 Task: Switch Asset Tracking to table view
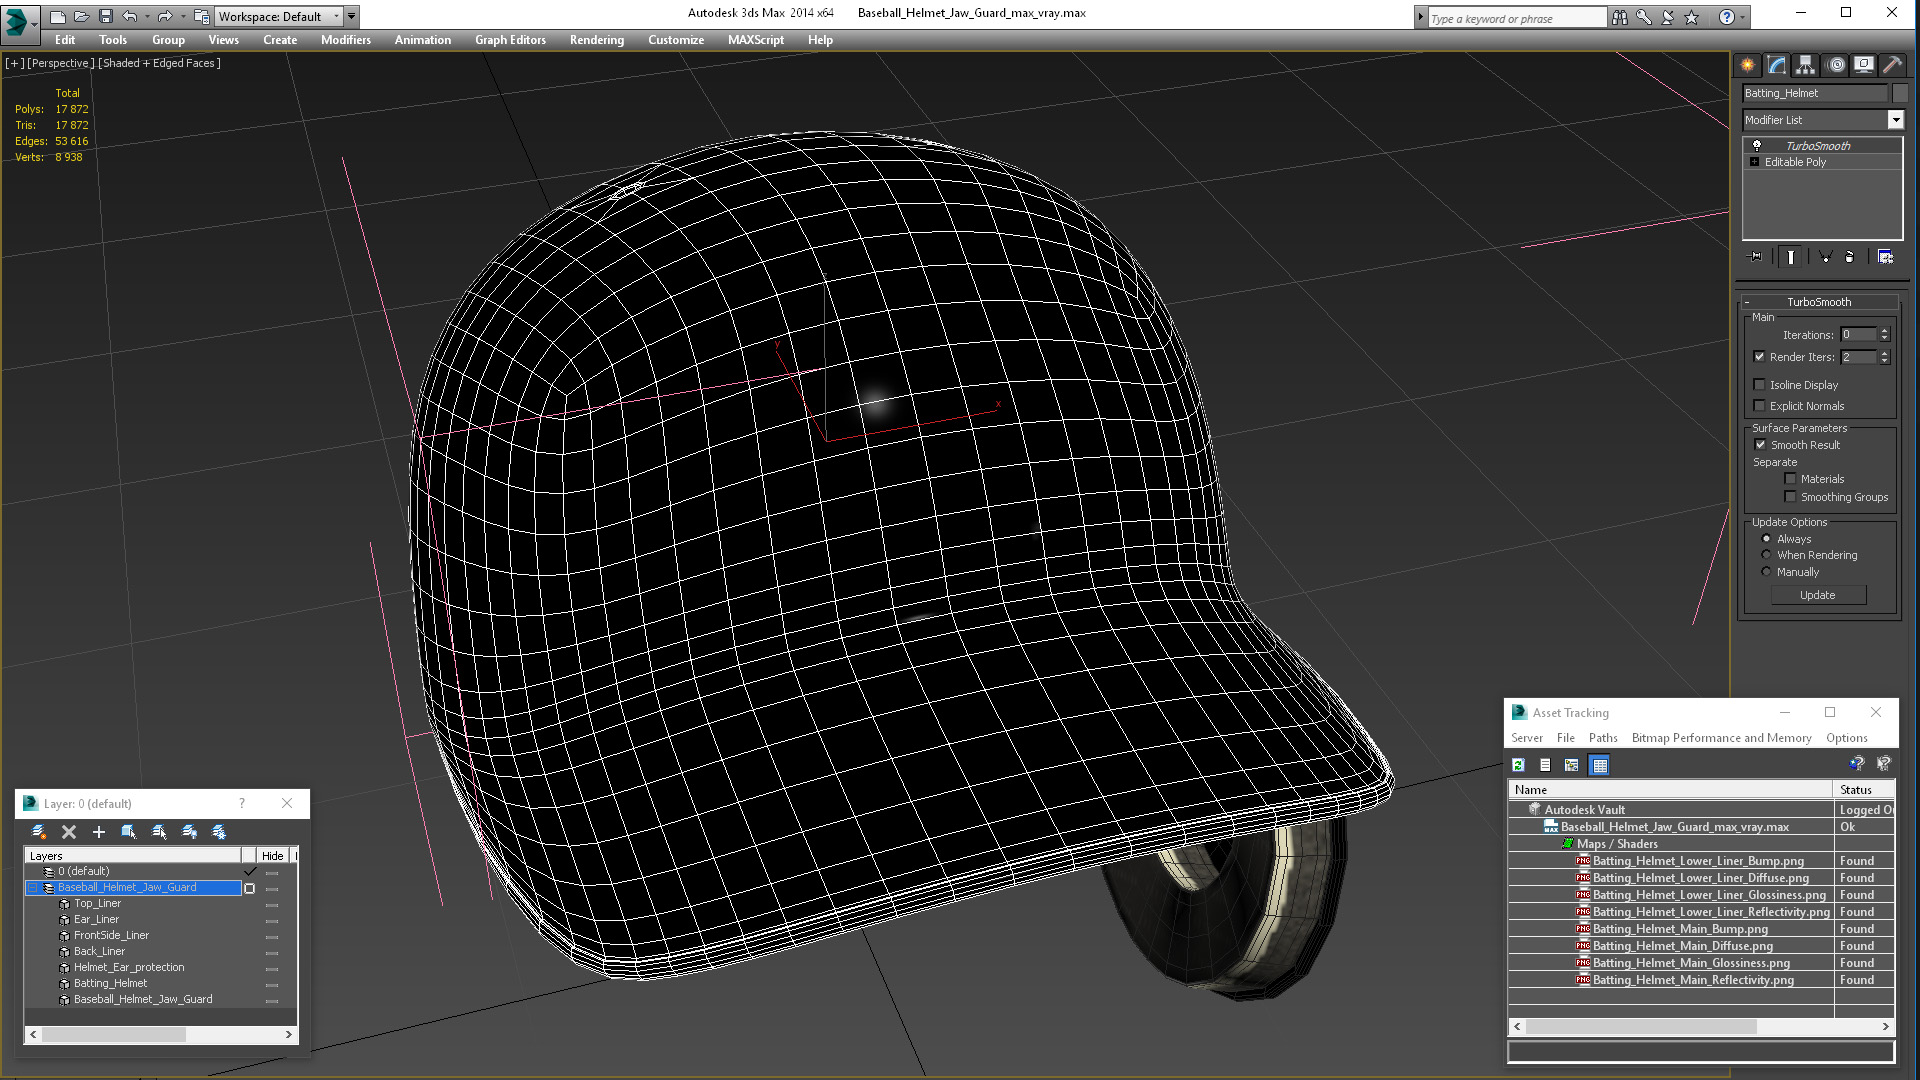(1600, 765)
